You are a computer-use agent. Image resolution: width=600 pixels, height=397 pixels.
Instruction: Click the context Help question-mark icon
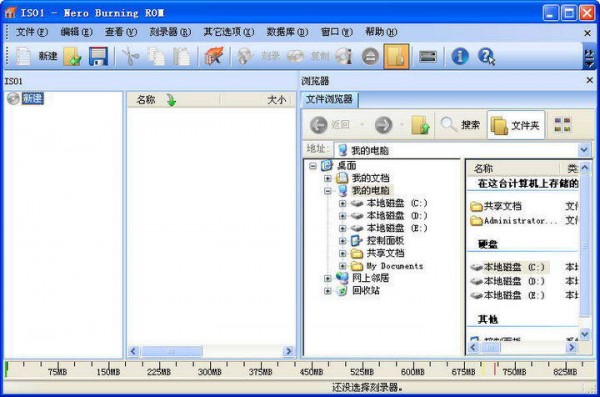pos(486,57)
